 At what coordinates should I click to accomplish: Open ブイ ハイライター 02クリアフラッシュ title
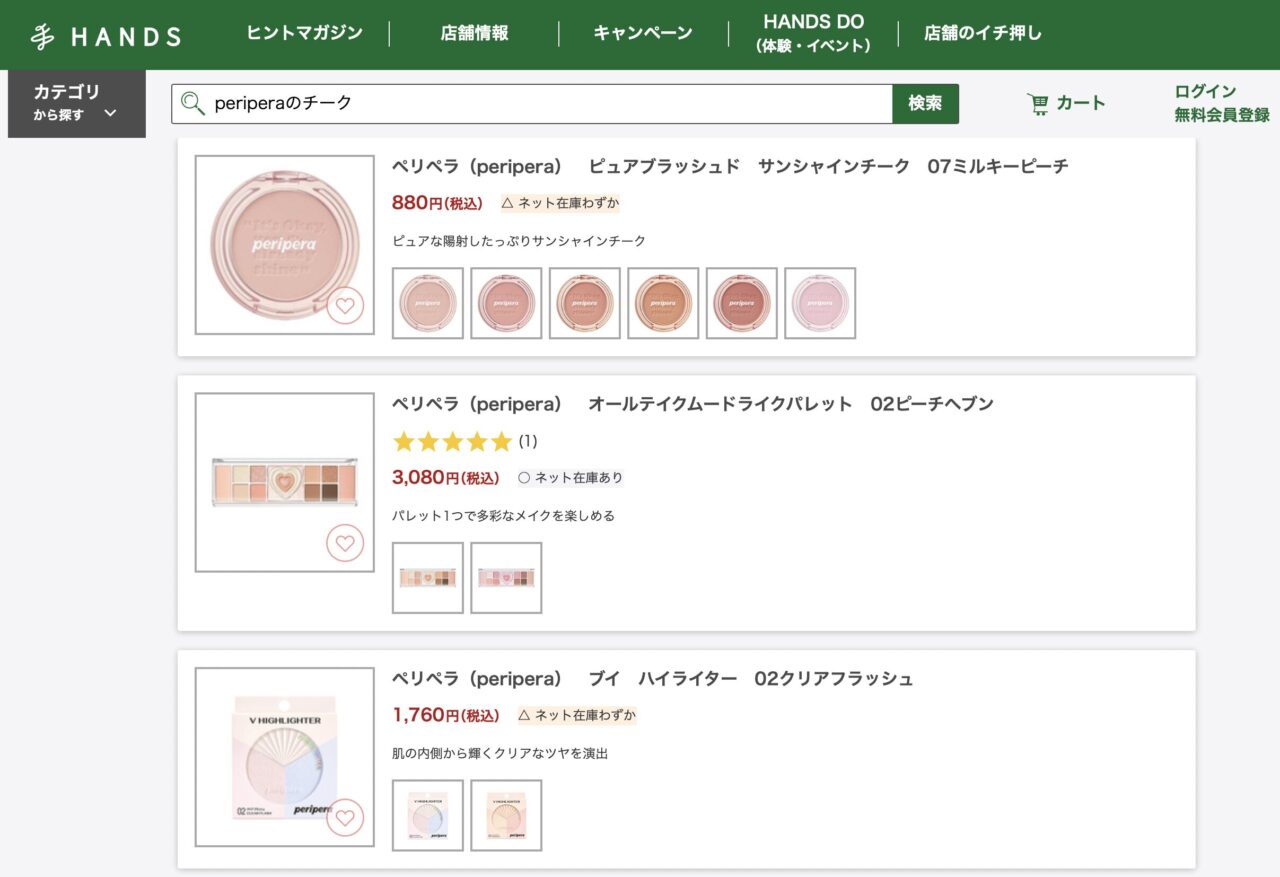click(x=652, y=679)
